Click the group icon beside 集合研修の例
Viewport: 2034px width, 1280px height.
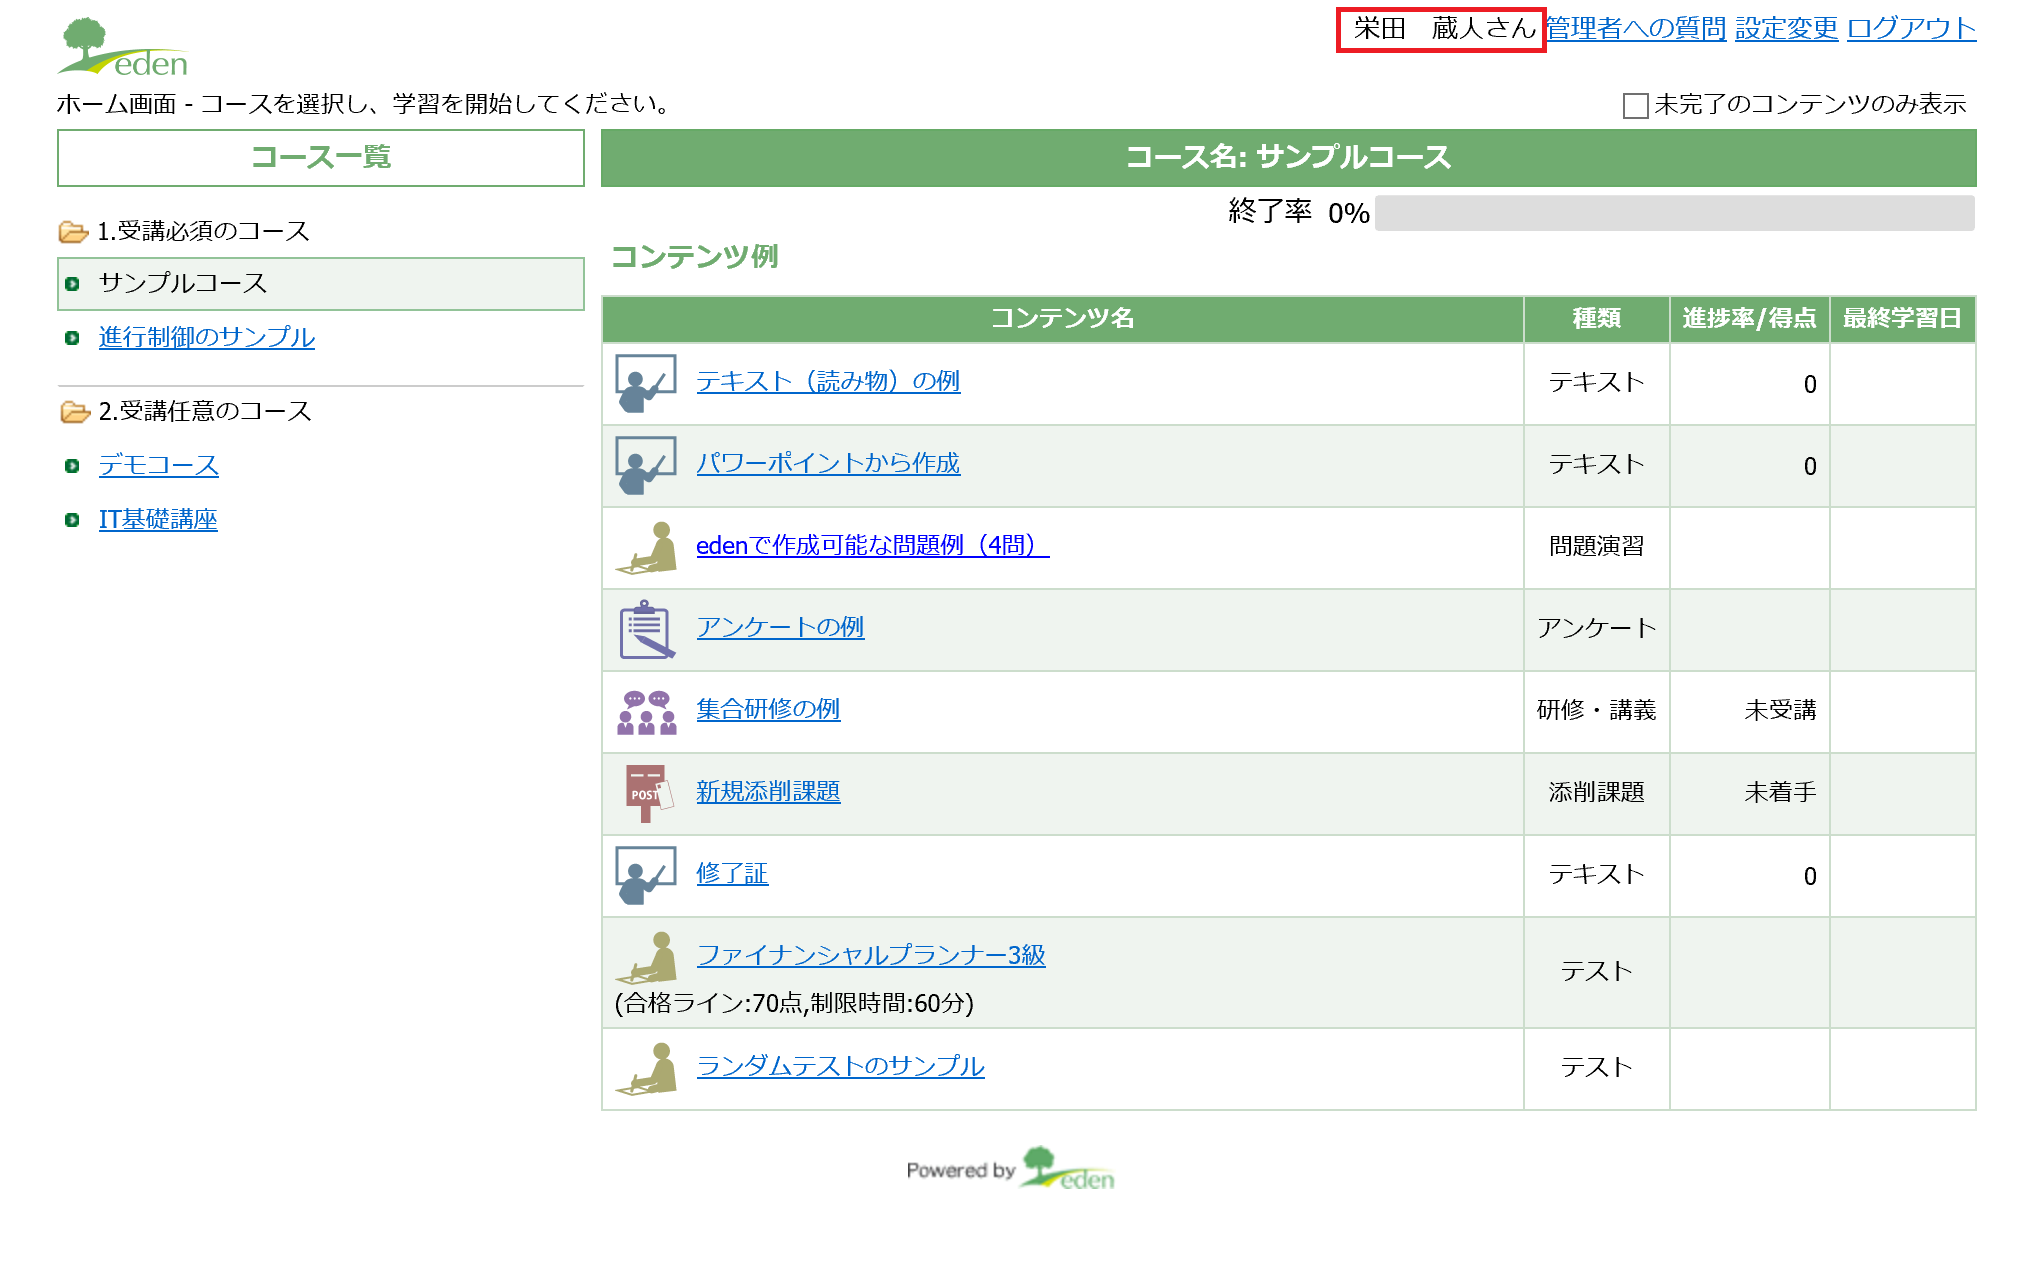click(645, 711)
